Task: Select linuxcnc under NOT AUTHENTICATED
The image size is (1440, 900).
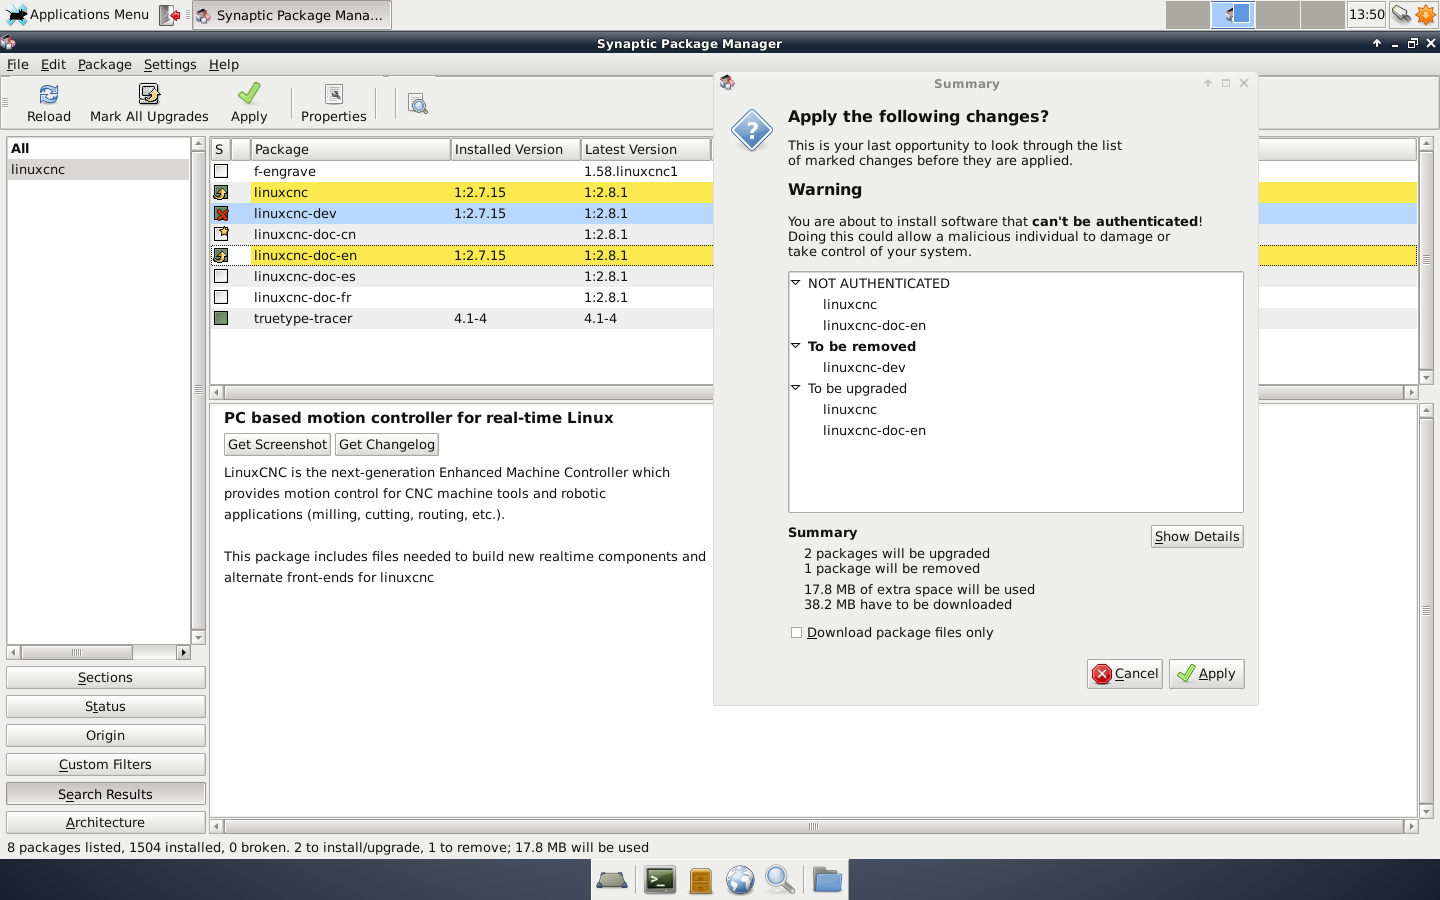Action: 850,304
